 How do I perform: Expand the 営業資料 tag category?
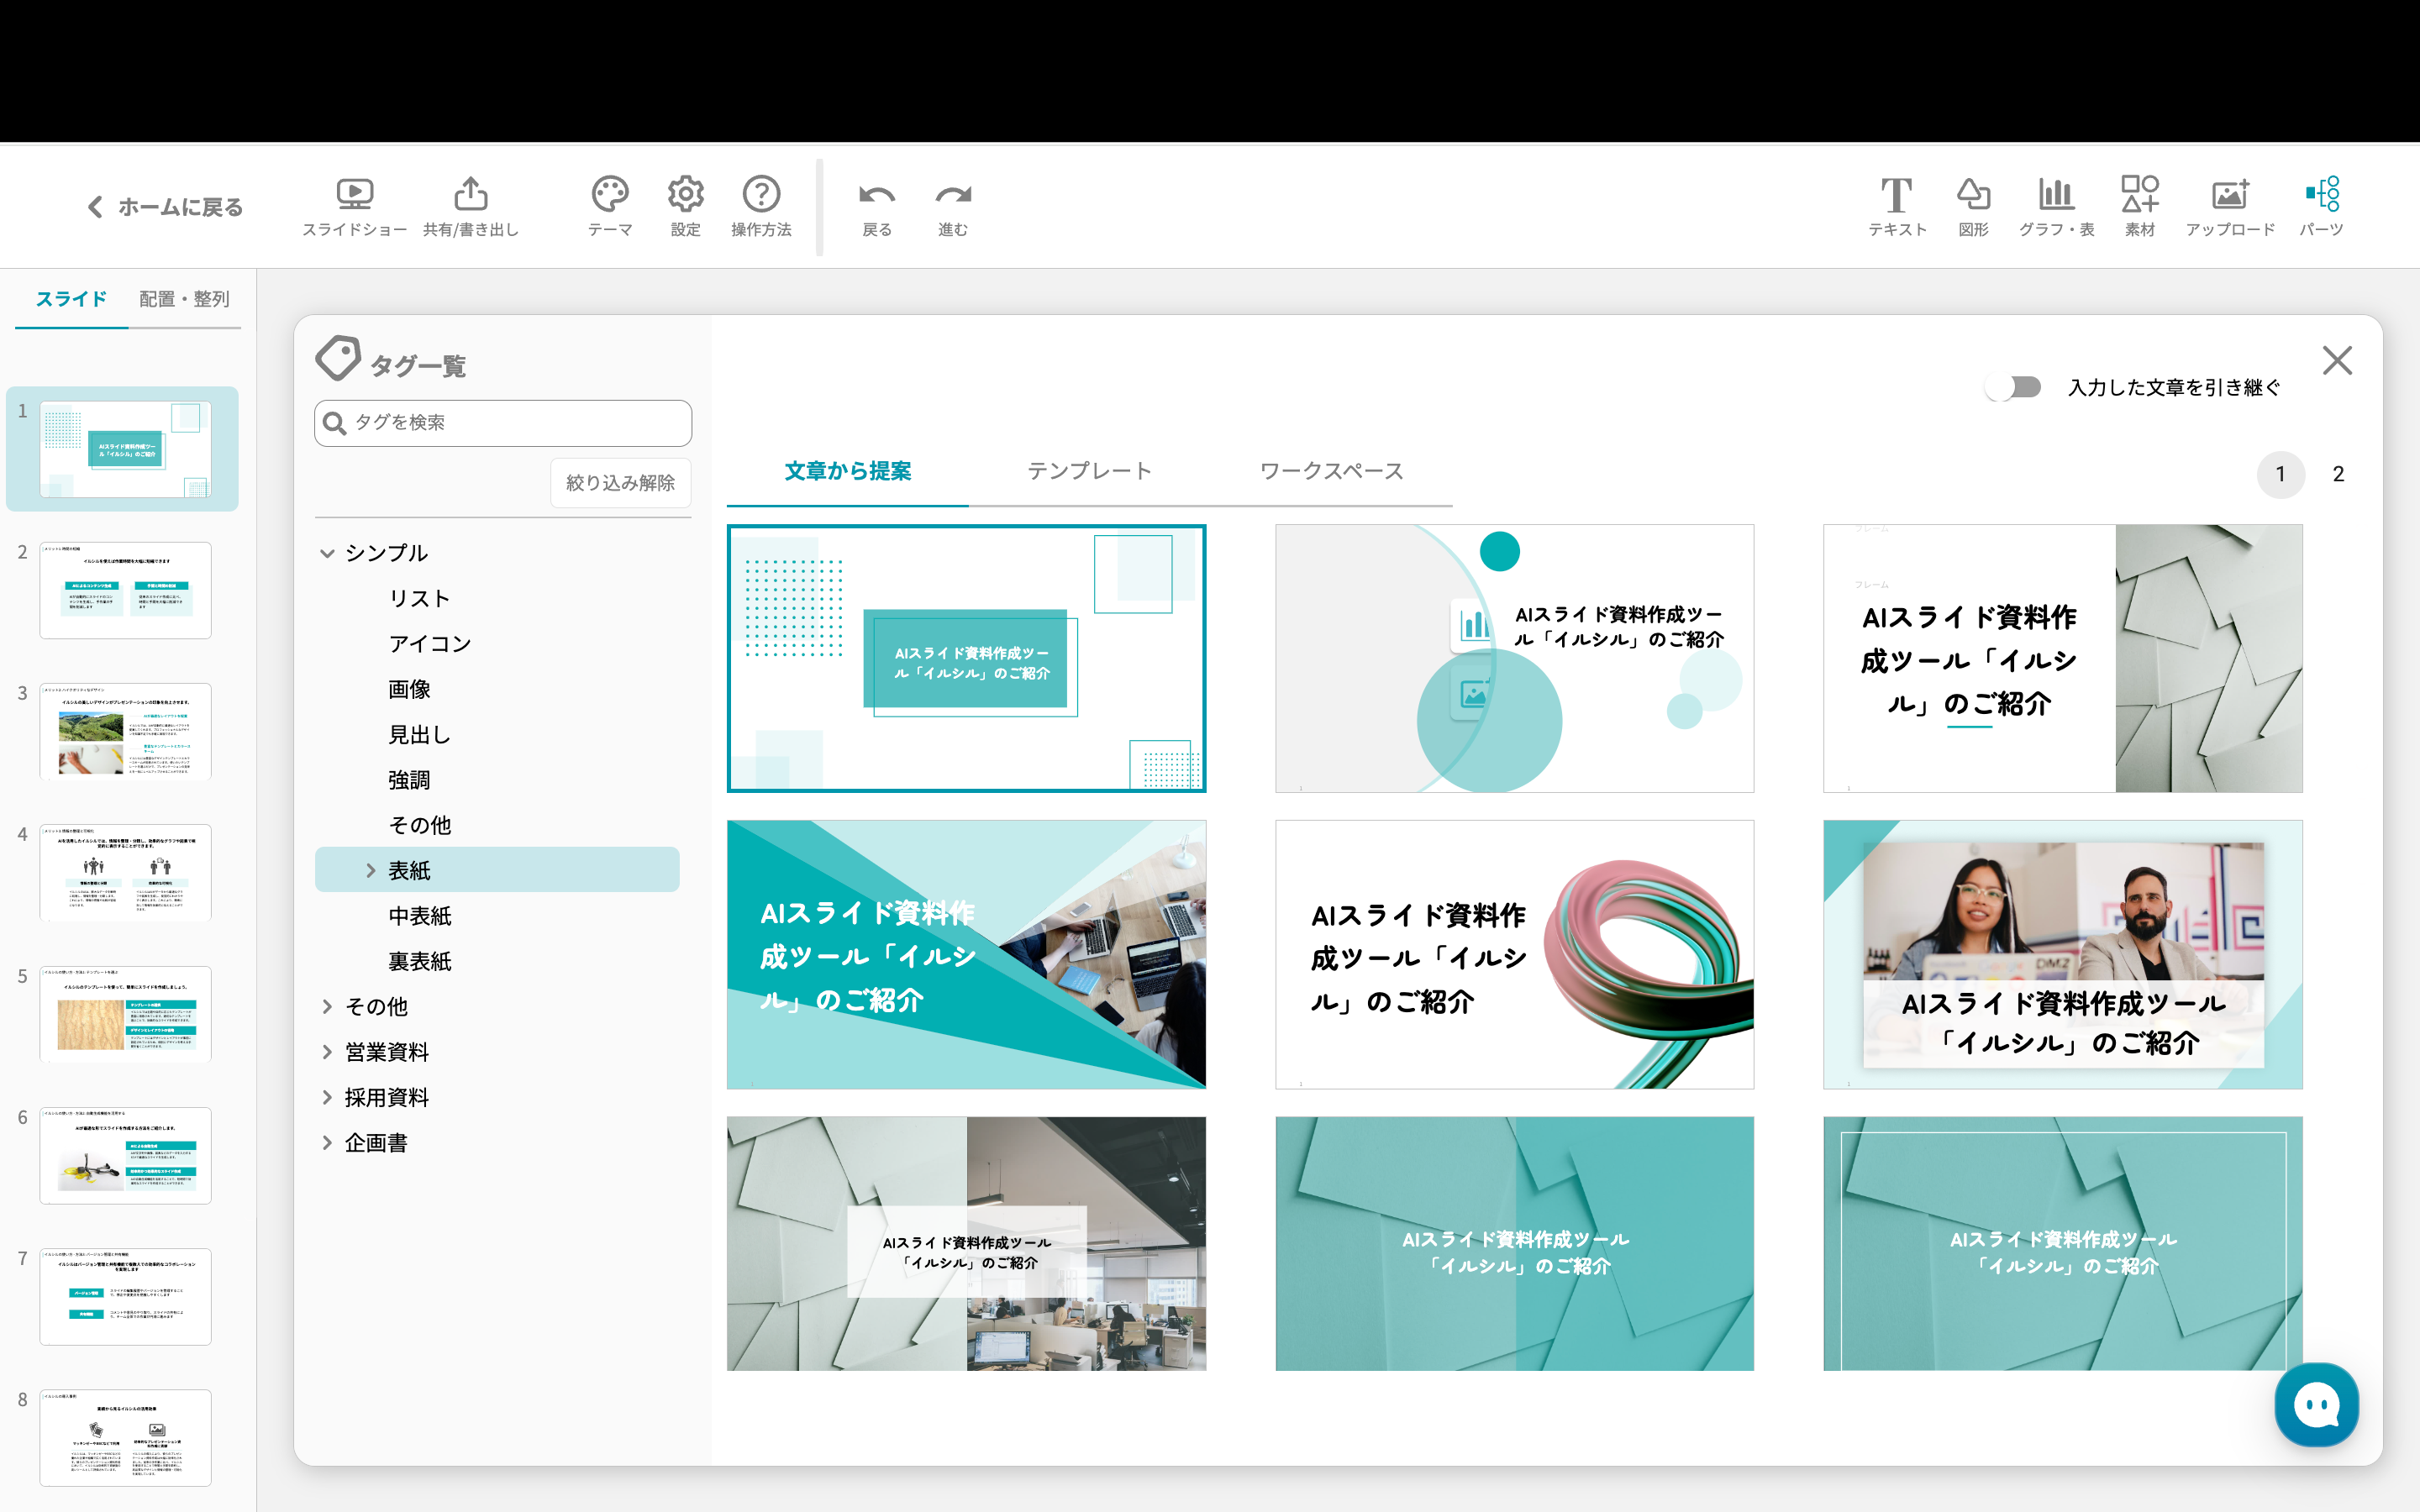[327, 1052]
